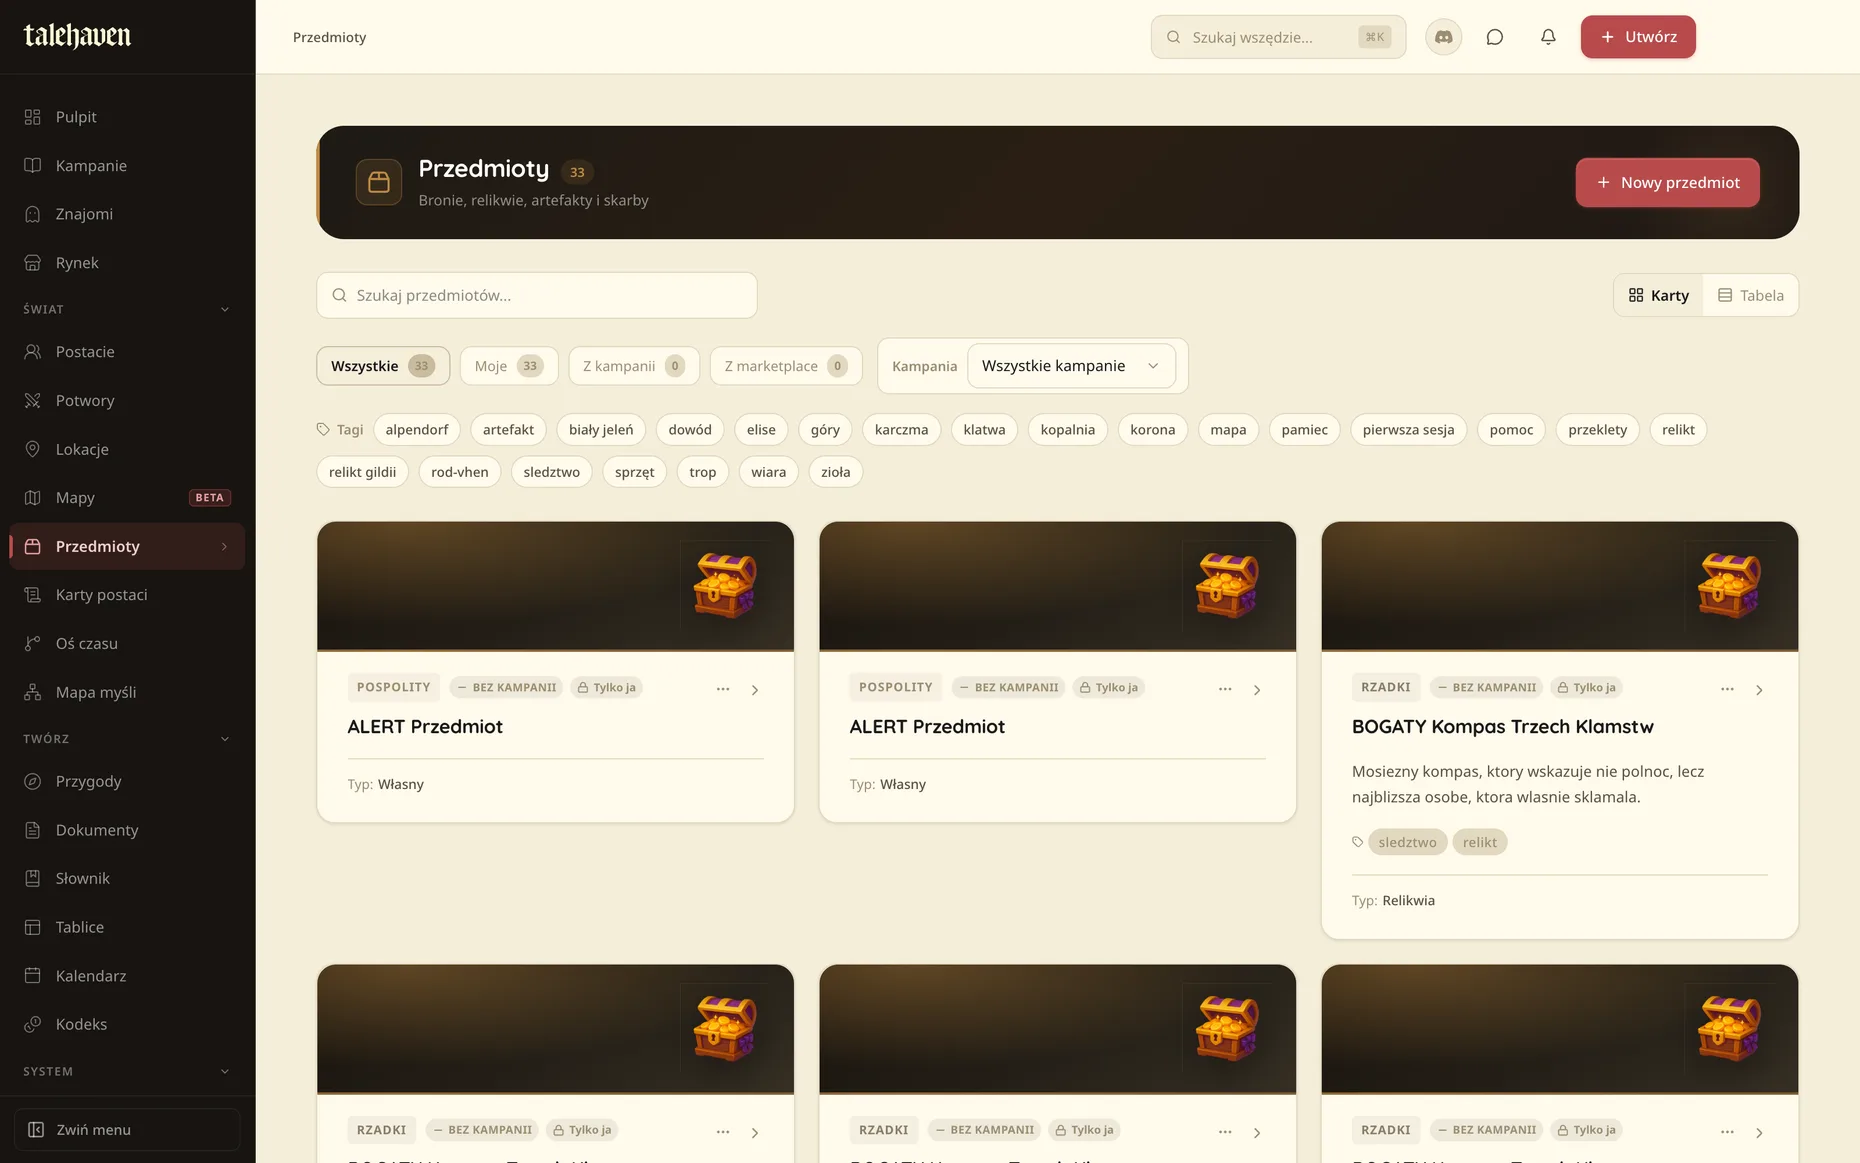Open the Postacie sidebar link
1860x1163 pixels.
pyautogui.click(x=127, y=352)
